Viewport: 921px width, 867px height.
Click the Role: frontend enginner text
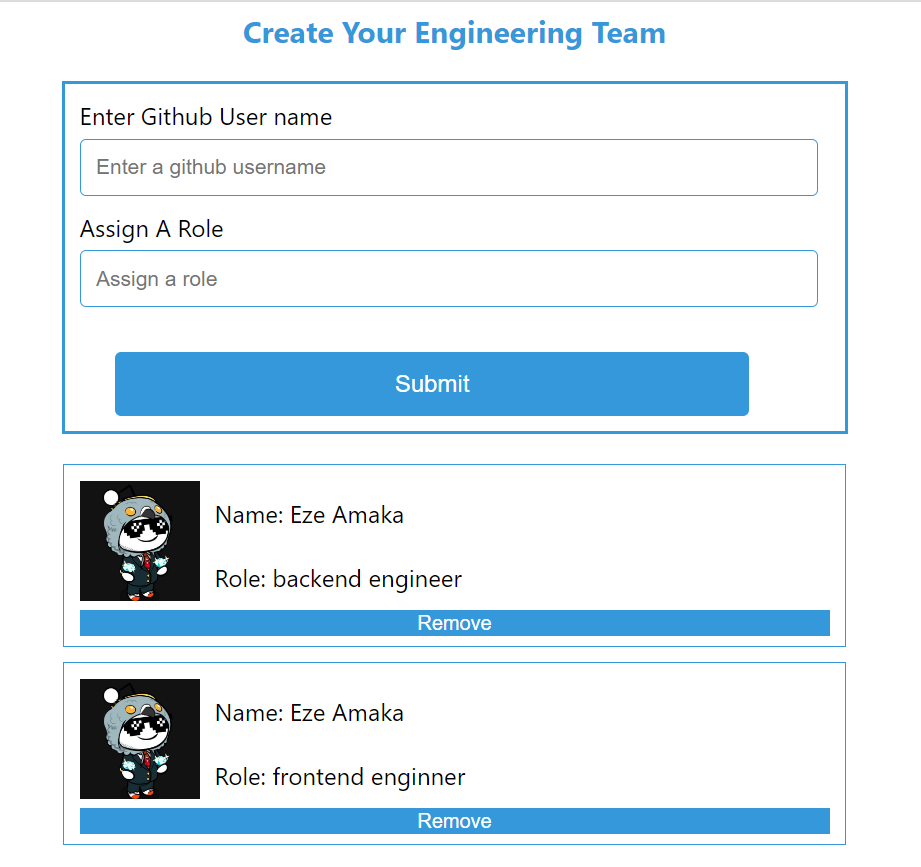(340, 777)
